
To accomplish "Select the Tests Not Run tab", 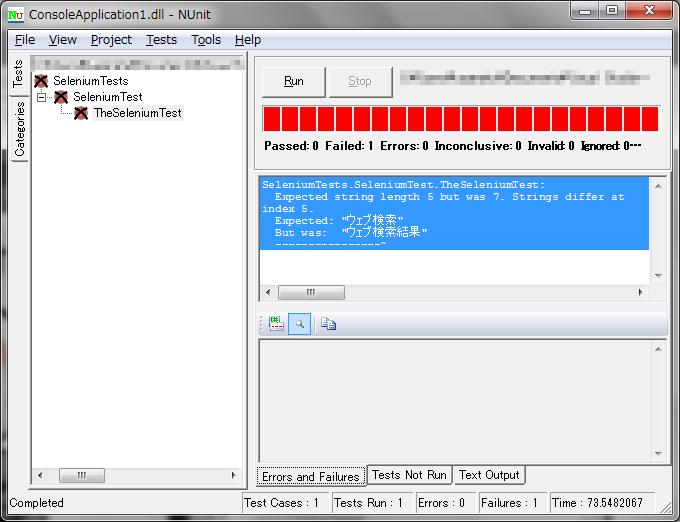I will point(409,475).
